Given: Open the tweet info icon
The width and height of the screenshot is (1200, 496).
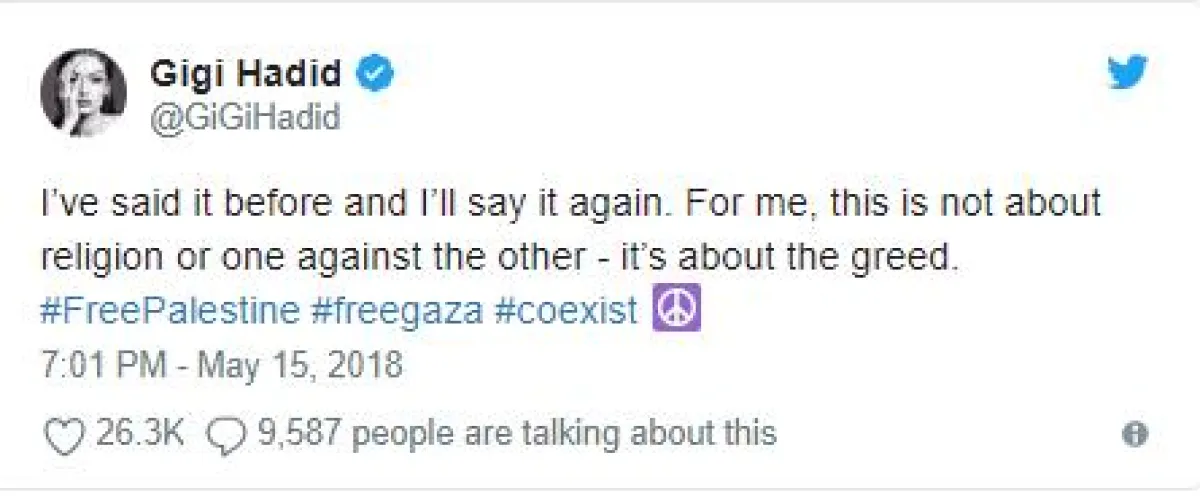Looking at the screenshot, I should (1134, 434).
